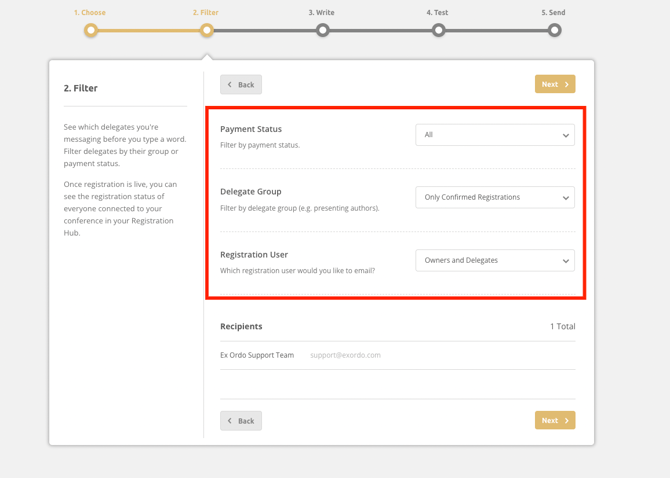
Task: Click the bottom Back button
Action: (241, 421)
